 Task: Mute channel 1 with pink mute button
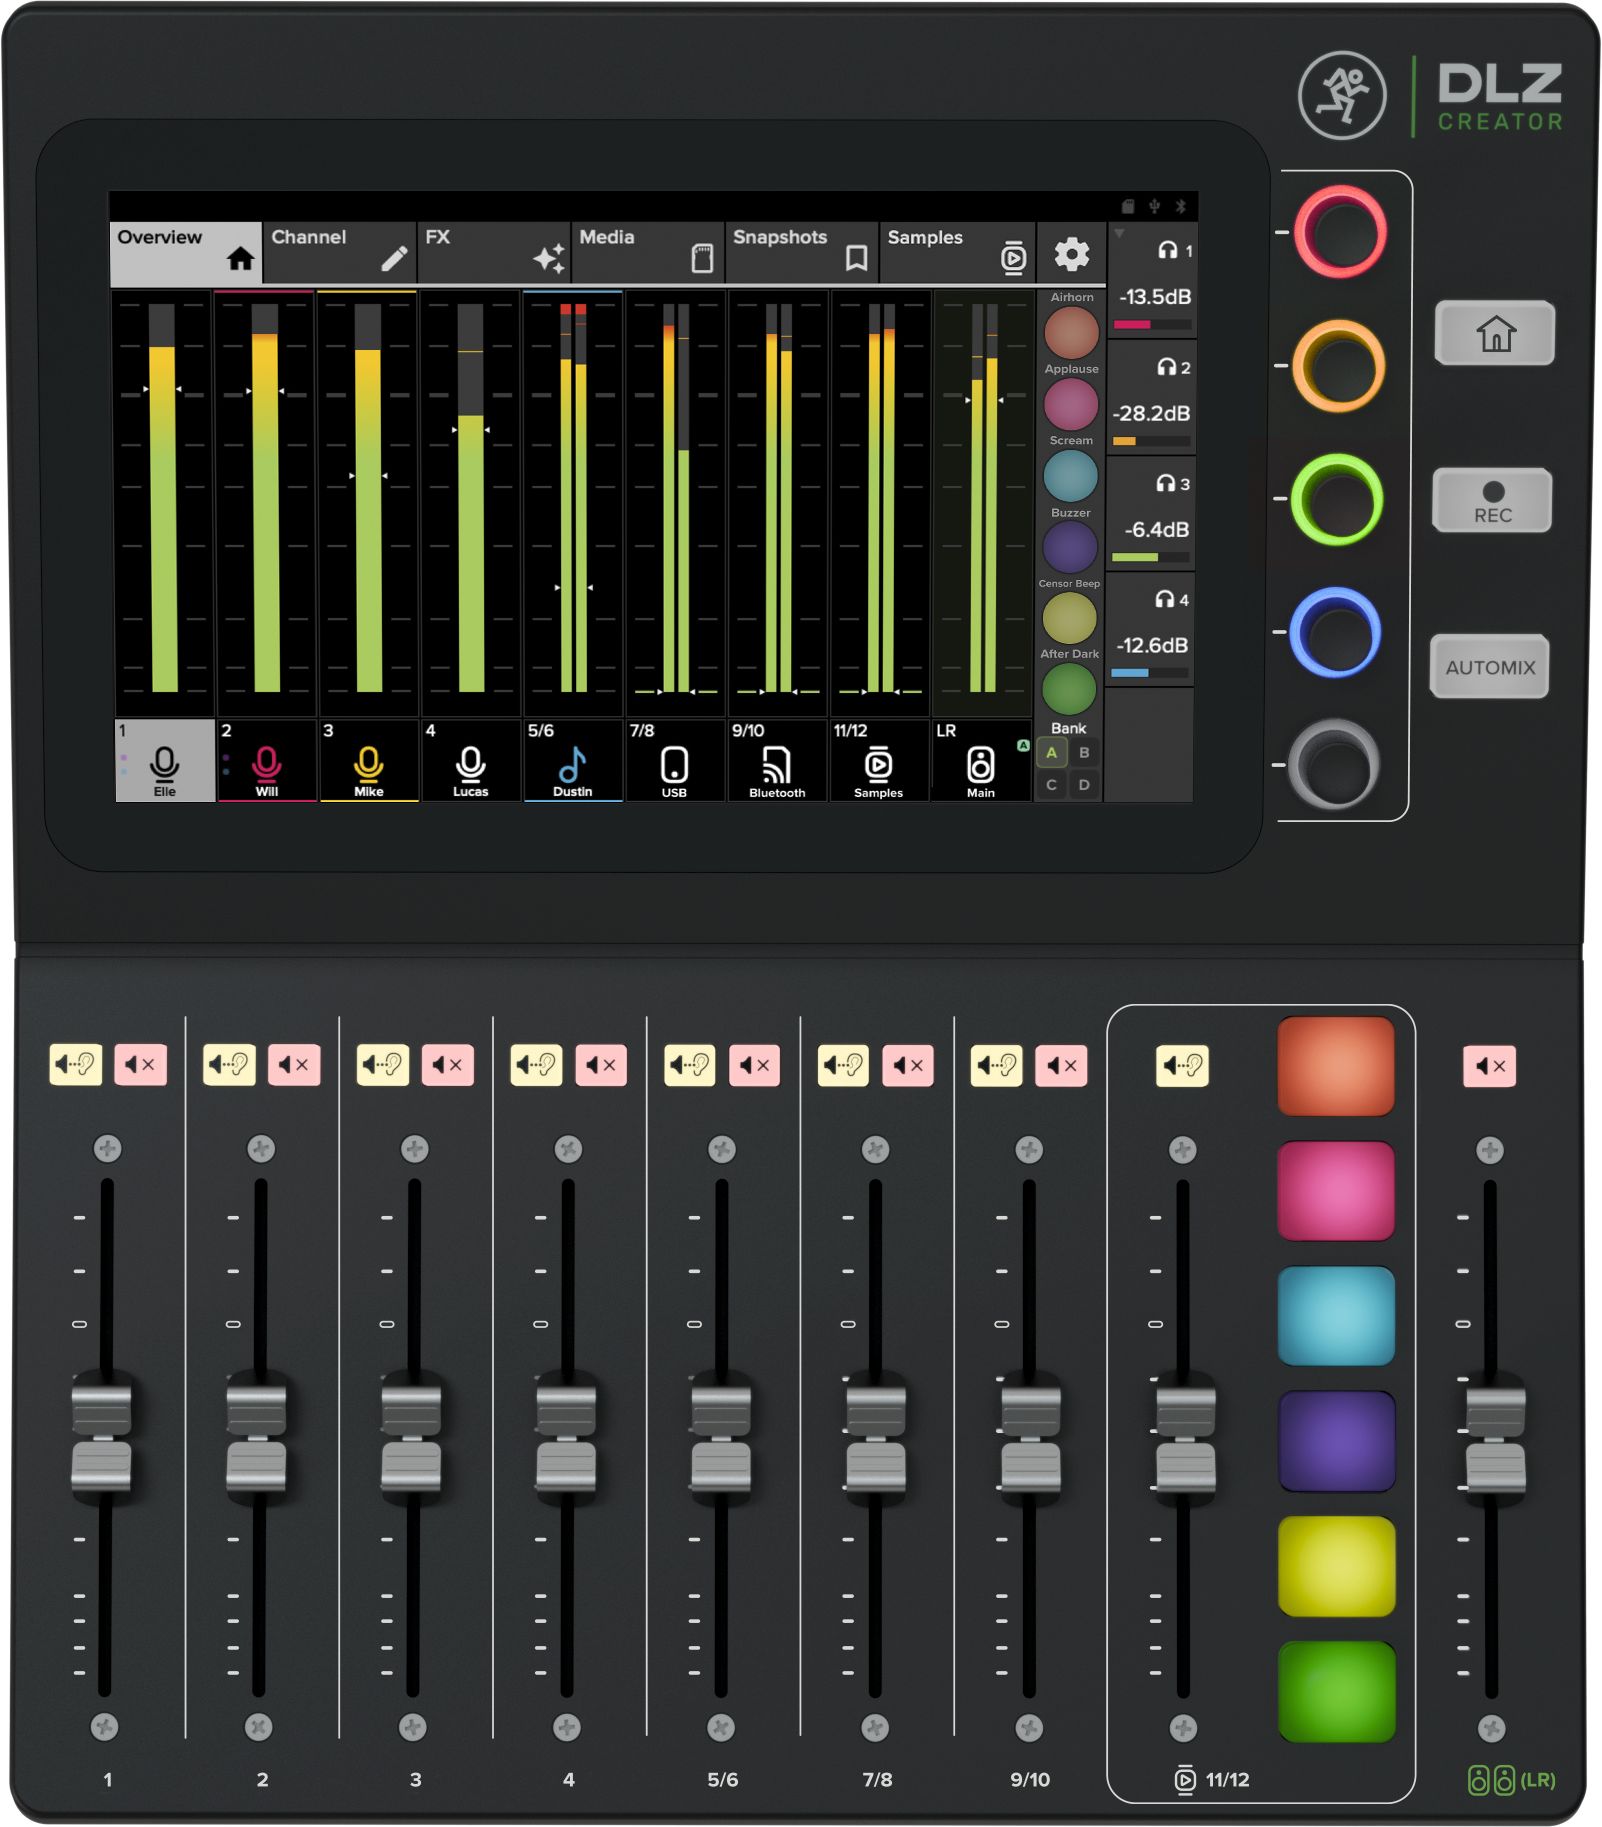[140, 1065]
